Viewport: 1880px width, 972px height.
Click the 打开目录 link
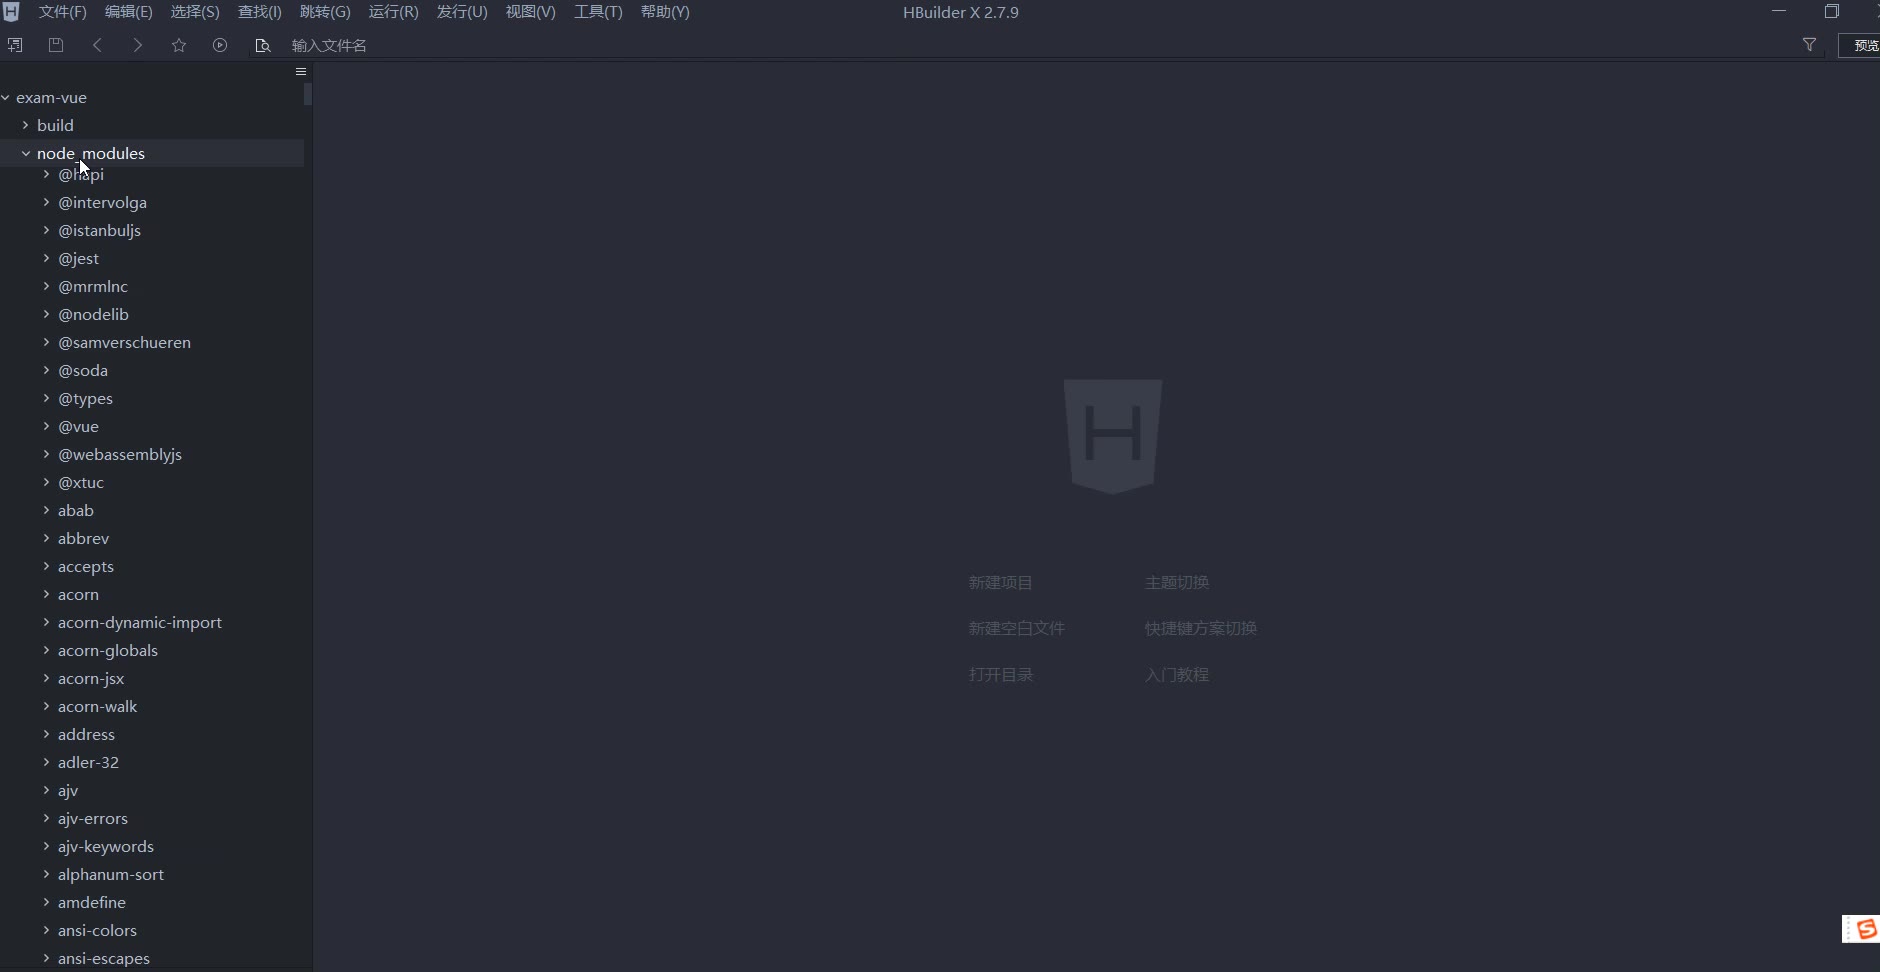pos(1000,674)
